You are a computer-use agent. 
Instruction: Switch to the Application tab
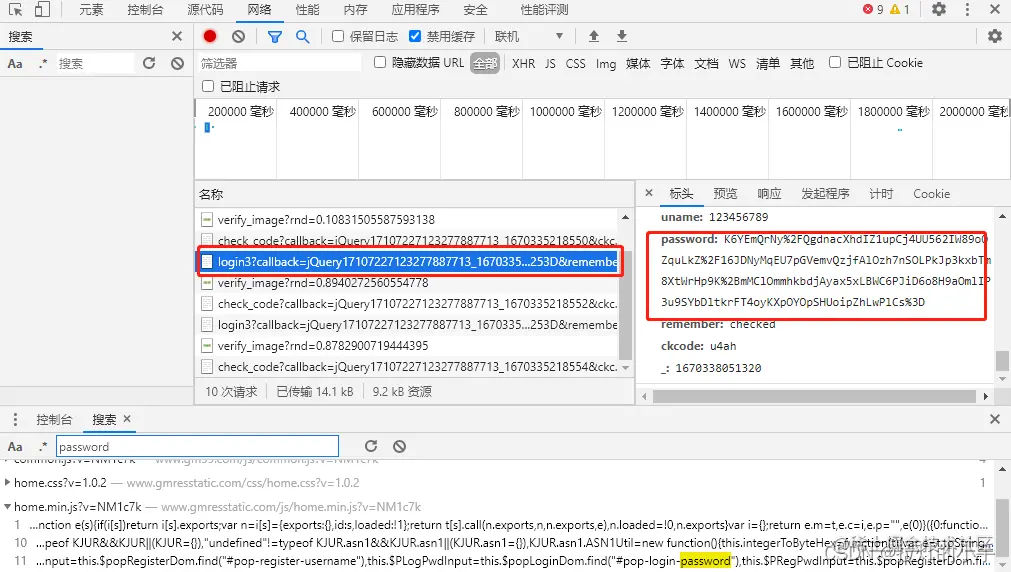pos(415,10)
